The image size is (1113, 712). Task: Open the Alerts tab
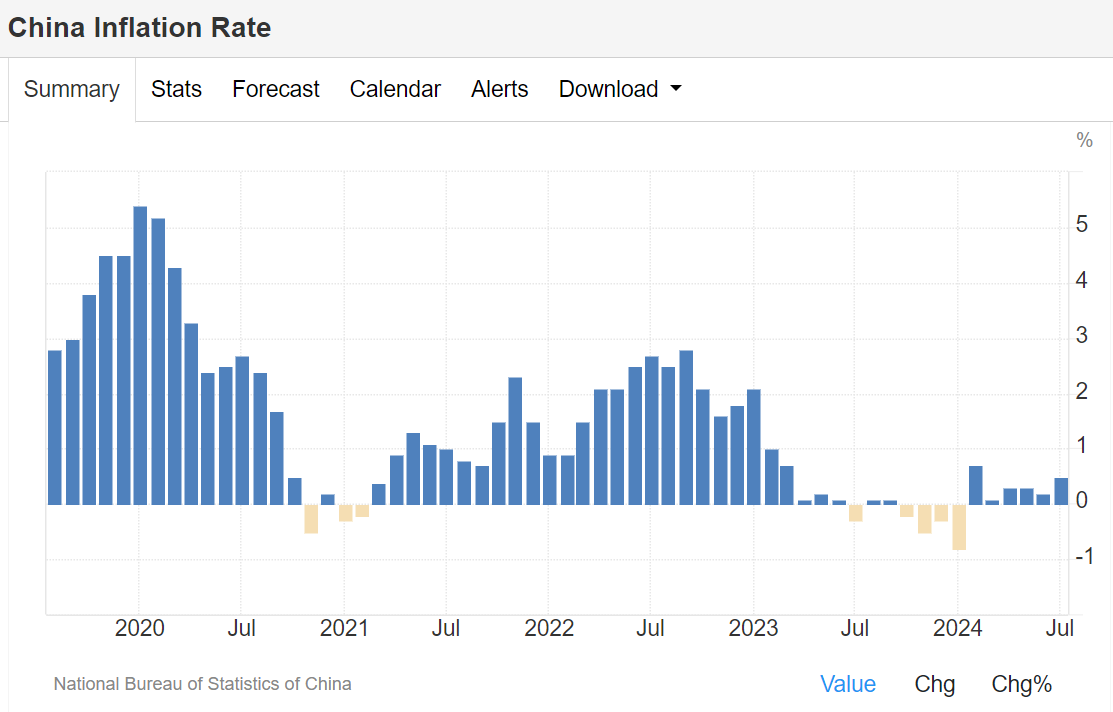tap(500, 89)
